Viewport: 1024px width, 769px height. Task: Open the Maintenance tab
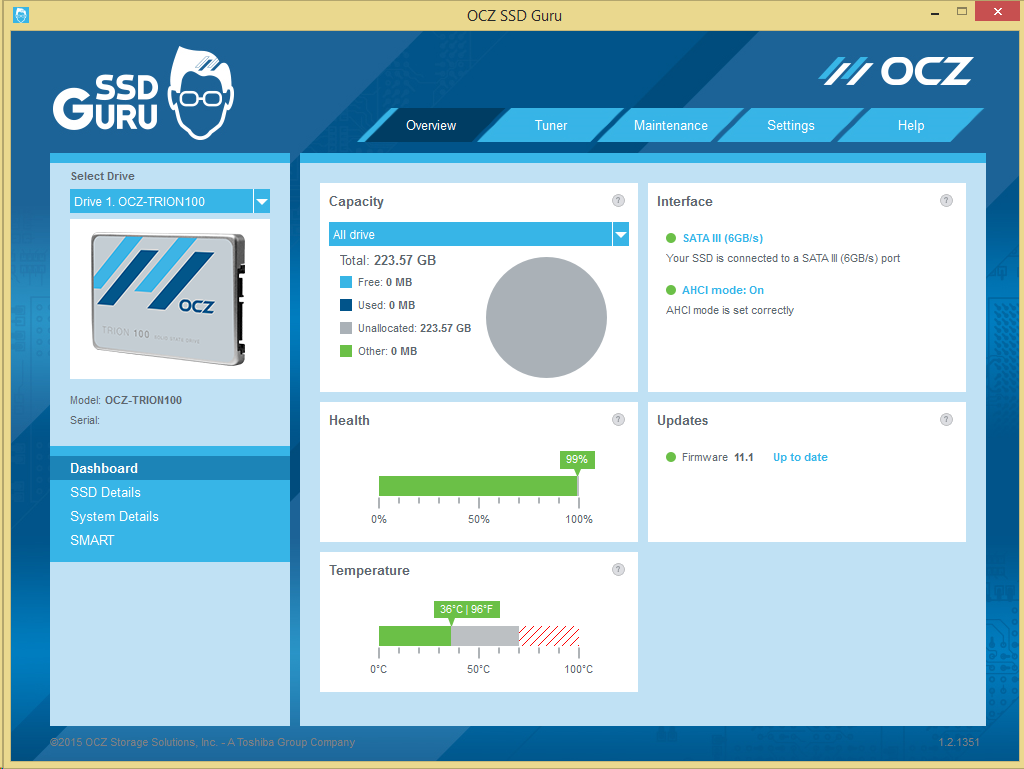pos(670,126)
